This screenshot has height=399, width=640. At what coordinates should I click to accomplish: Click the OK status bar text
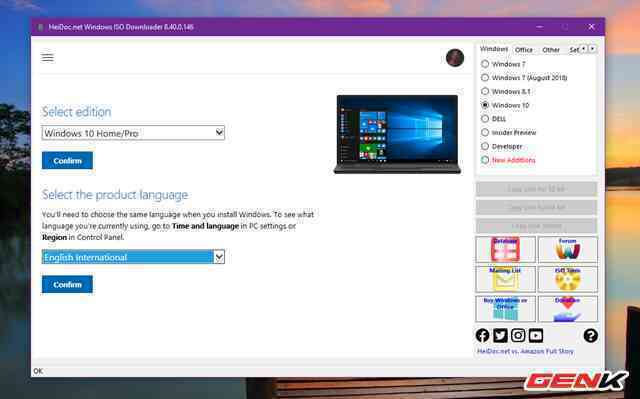click(x=38, y=371)
